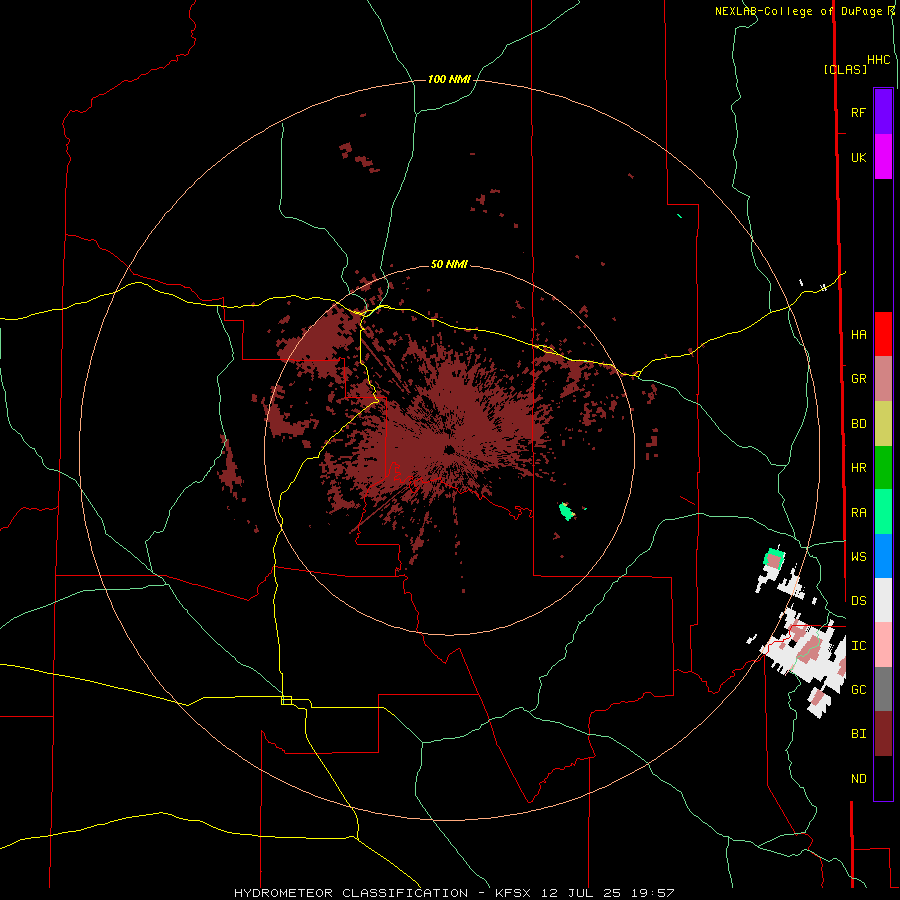The width and height of the screenshot is (900, 900).
Task: Click the 19:57 timestamp
Action: [652, 893]
